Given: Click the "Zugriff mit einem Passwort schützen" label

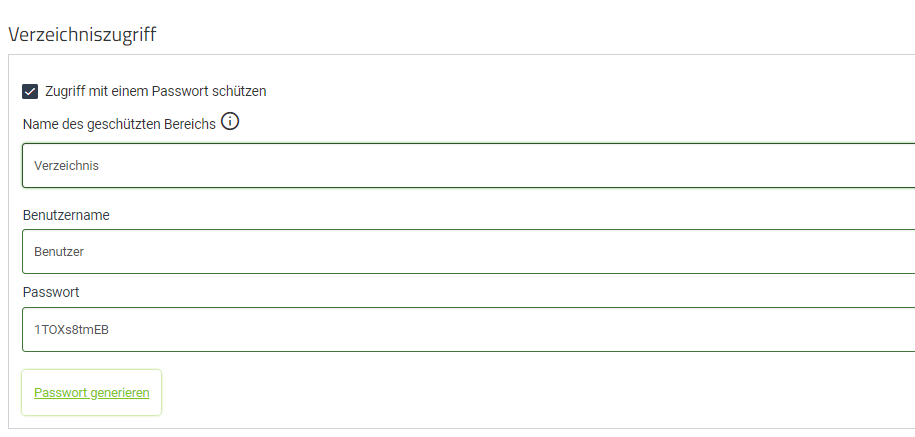Looking at the screenshot, I should pyautogui.click(x=155, y=91).
